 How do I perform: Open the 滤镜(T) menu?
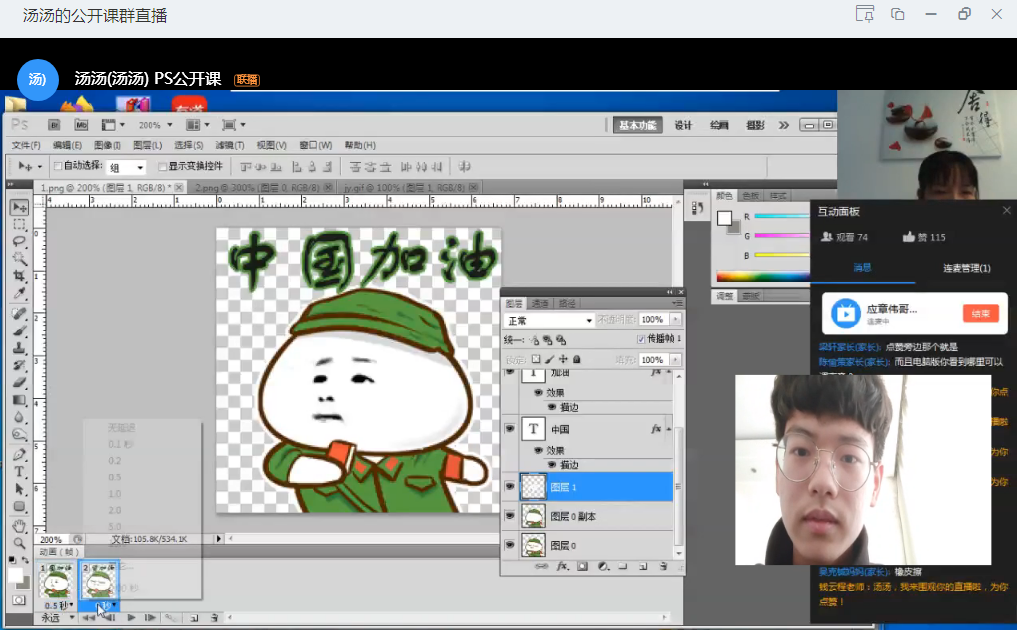click(230, 145)
